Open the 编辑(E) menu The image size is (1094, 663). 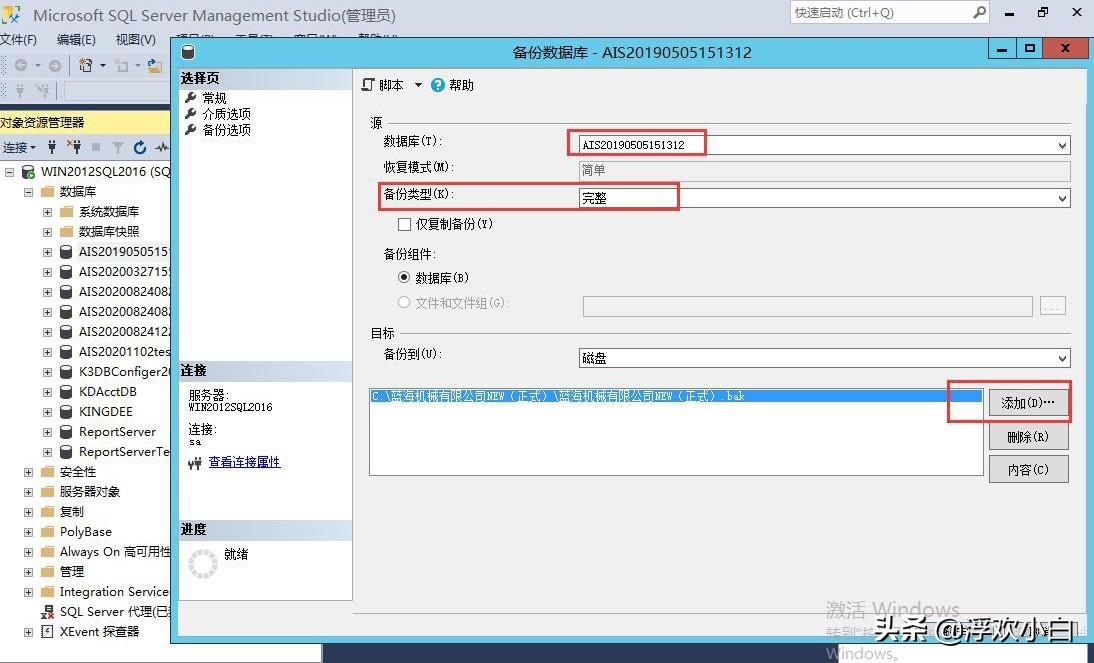click(x=76, y=40)
